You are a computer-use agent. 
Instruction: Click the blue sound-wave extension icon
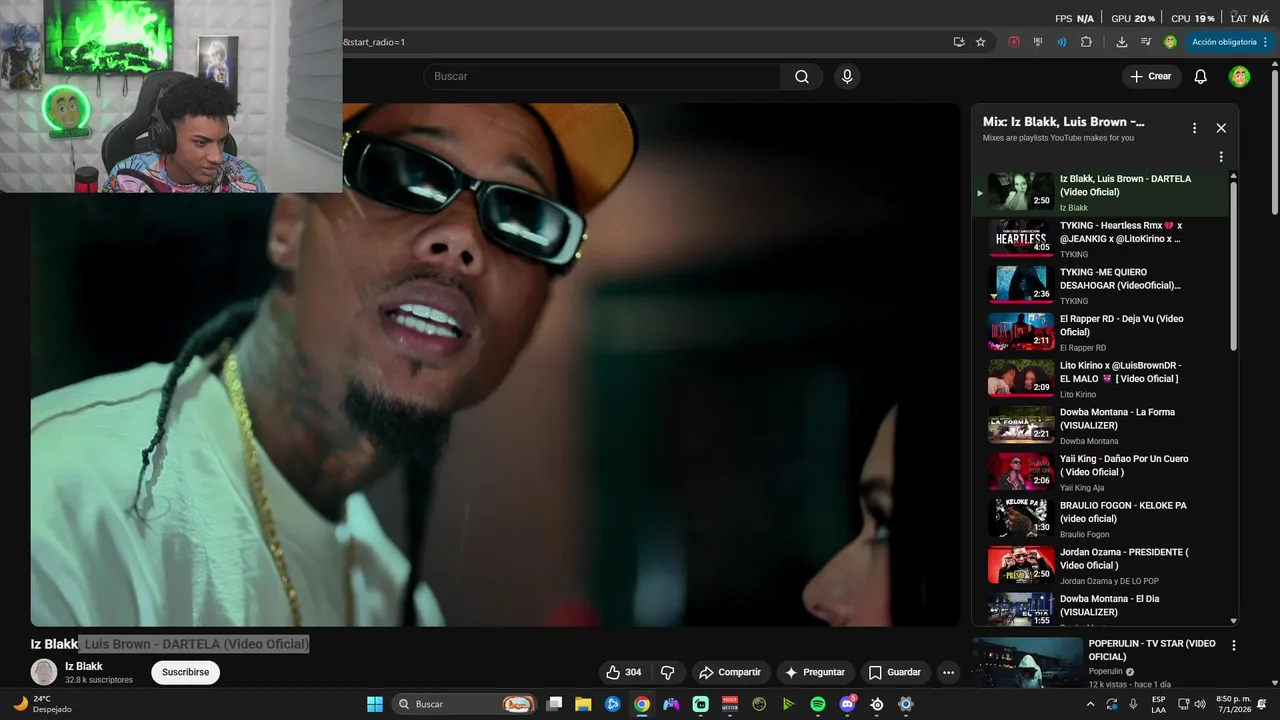click(x=1062, y=42)
